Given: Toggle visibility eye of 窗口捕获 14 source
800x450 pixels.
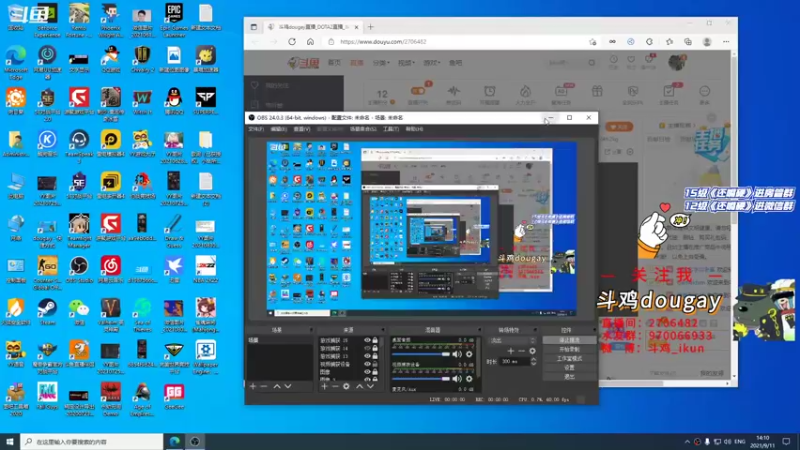Looking at the screenshot, I should click(x=367, y=348).
